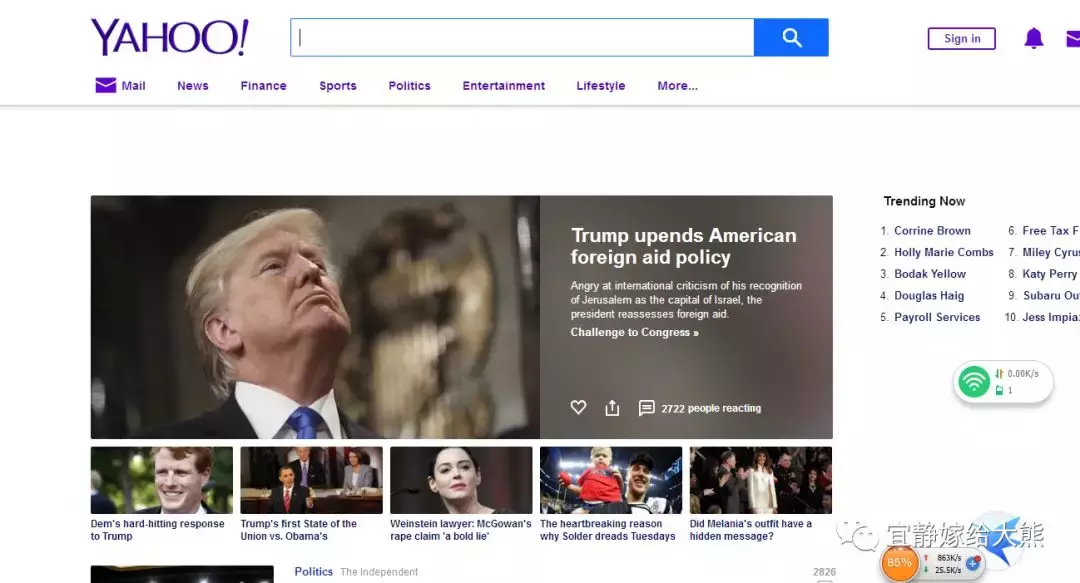Open the Entertainment section
Viewport: 1080px width, 583px height.
(503, 86)
